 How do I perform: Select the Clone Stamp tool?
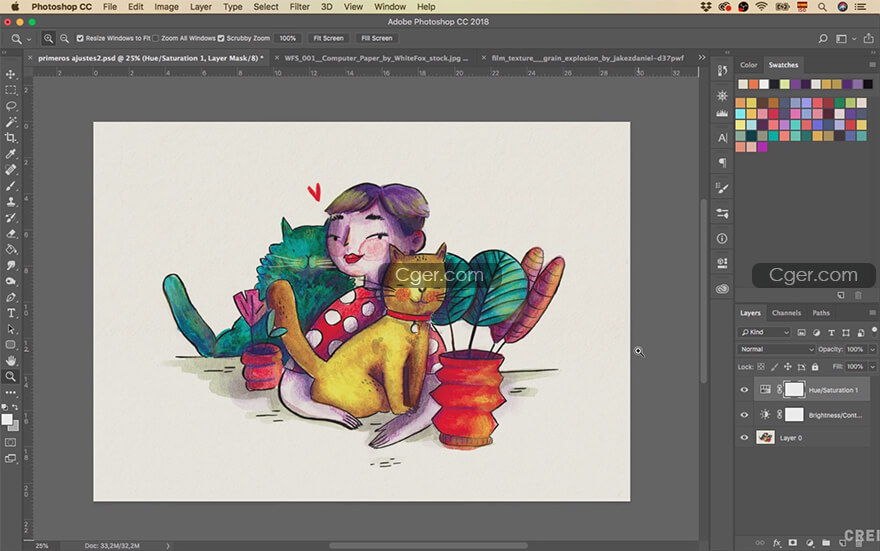click(11, 201)
